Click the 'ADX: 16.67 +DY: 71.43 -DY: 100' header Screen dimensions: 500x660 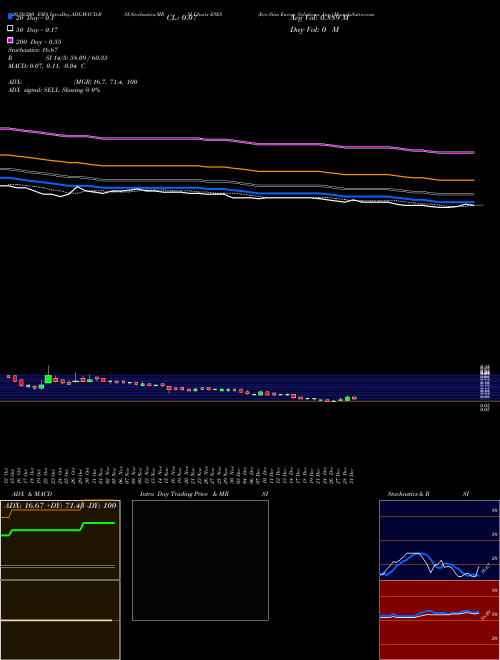[x=60, y=505]
